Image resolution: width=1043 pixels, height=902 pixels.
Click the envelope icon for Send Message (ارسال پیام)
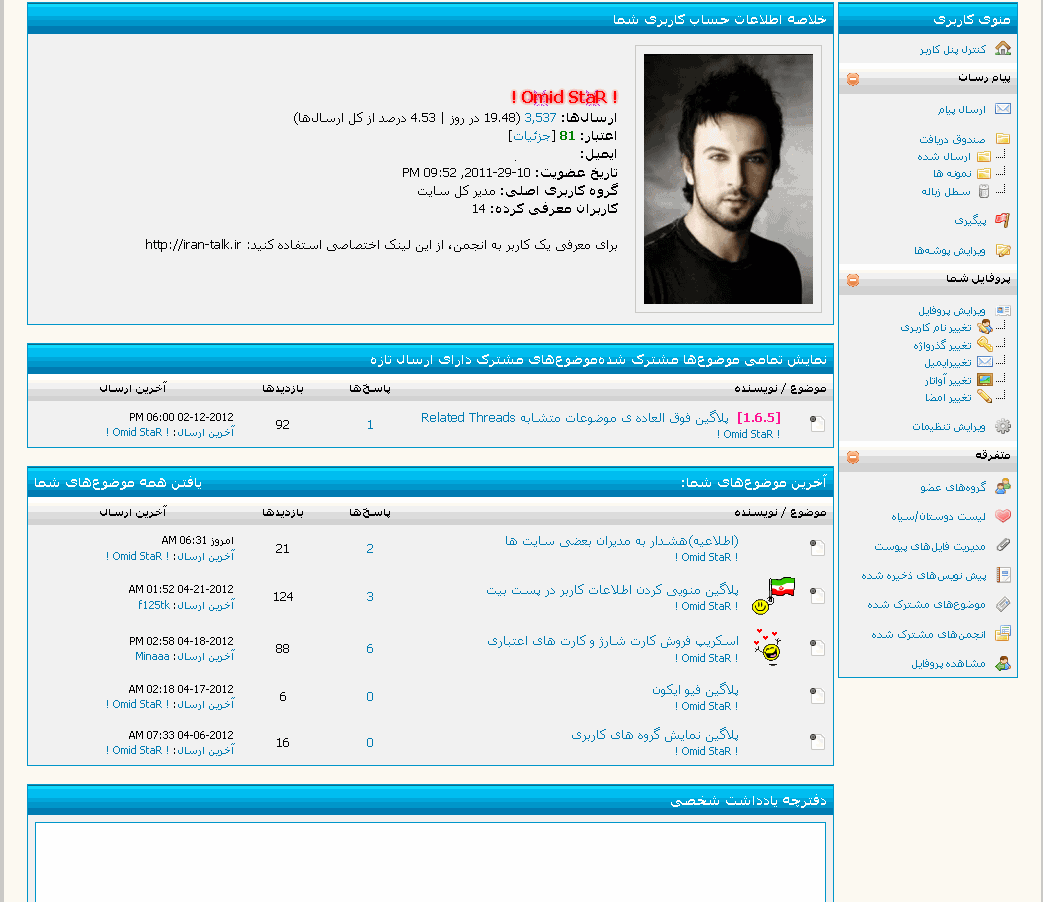1002,109
